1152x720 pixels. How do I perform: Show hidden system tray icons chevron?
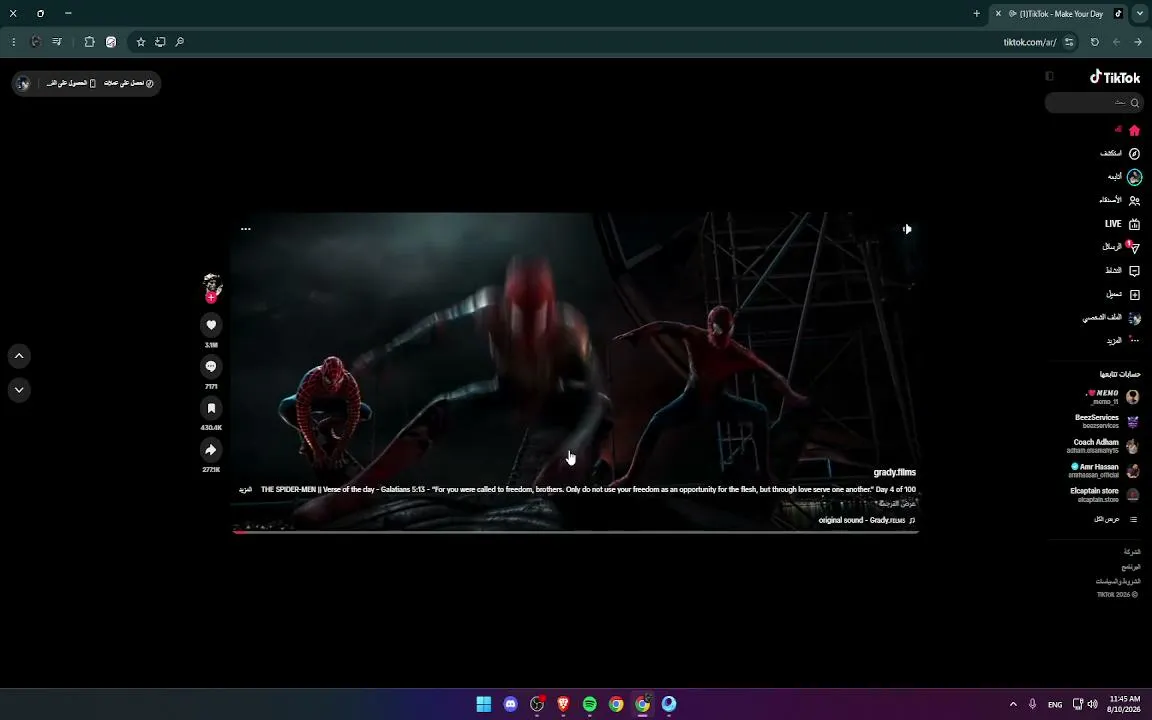[x=1013, y=704]
